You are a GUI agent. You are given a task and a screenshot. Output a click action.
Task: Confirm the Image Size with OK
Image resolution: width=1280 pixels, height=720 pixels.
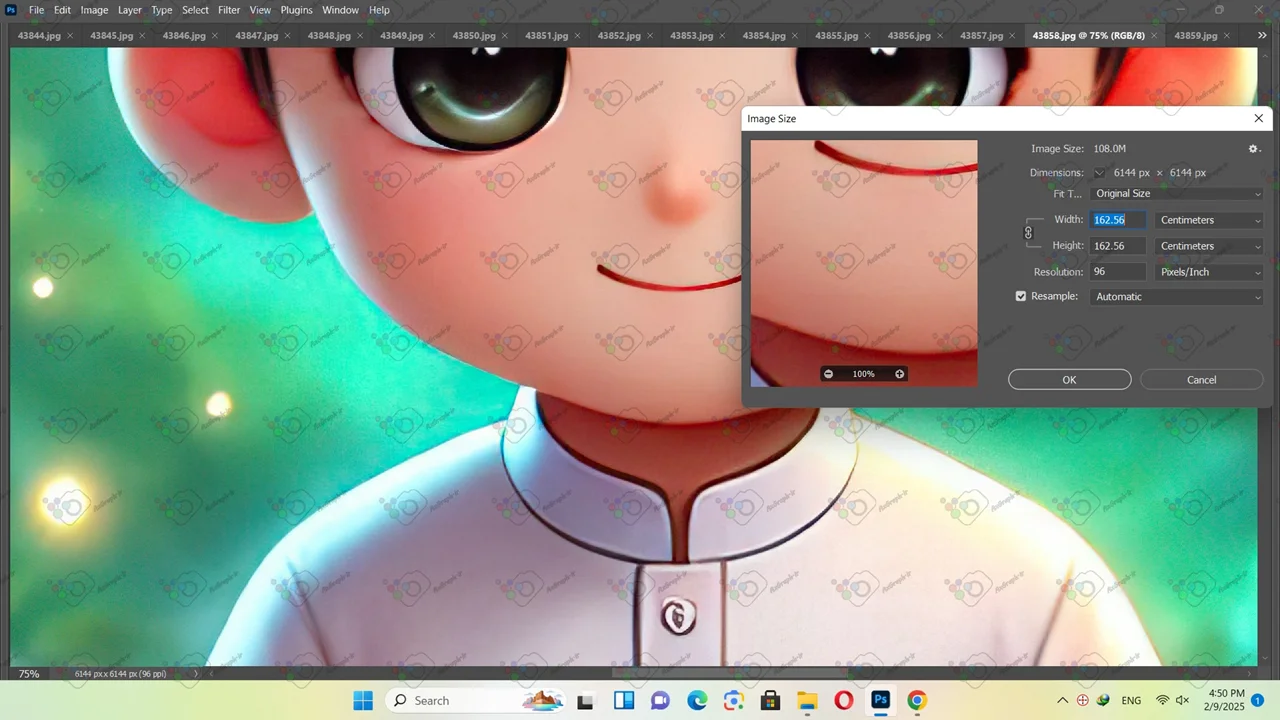click(1069, 380)
